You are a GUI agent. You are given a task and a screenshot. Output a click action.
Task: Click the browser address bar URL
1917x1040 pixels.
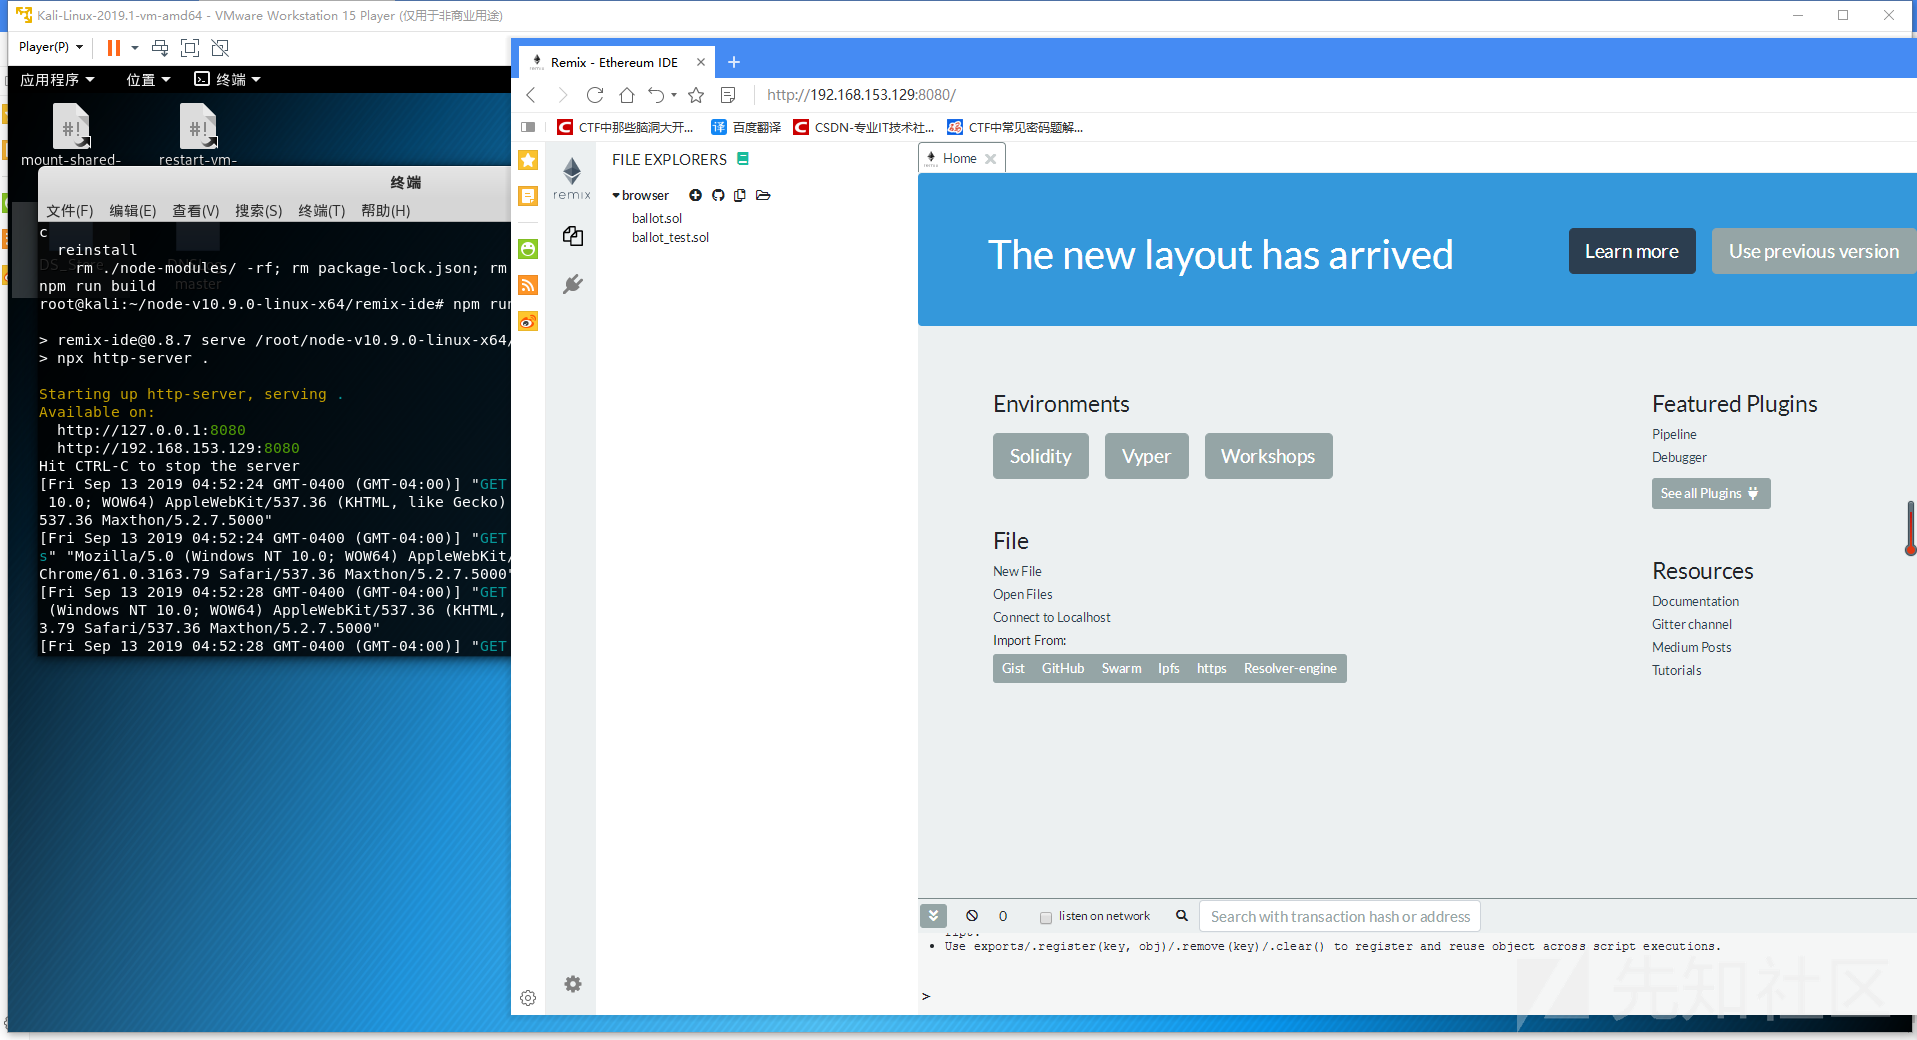click(x=862, y=95)
